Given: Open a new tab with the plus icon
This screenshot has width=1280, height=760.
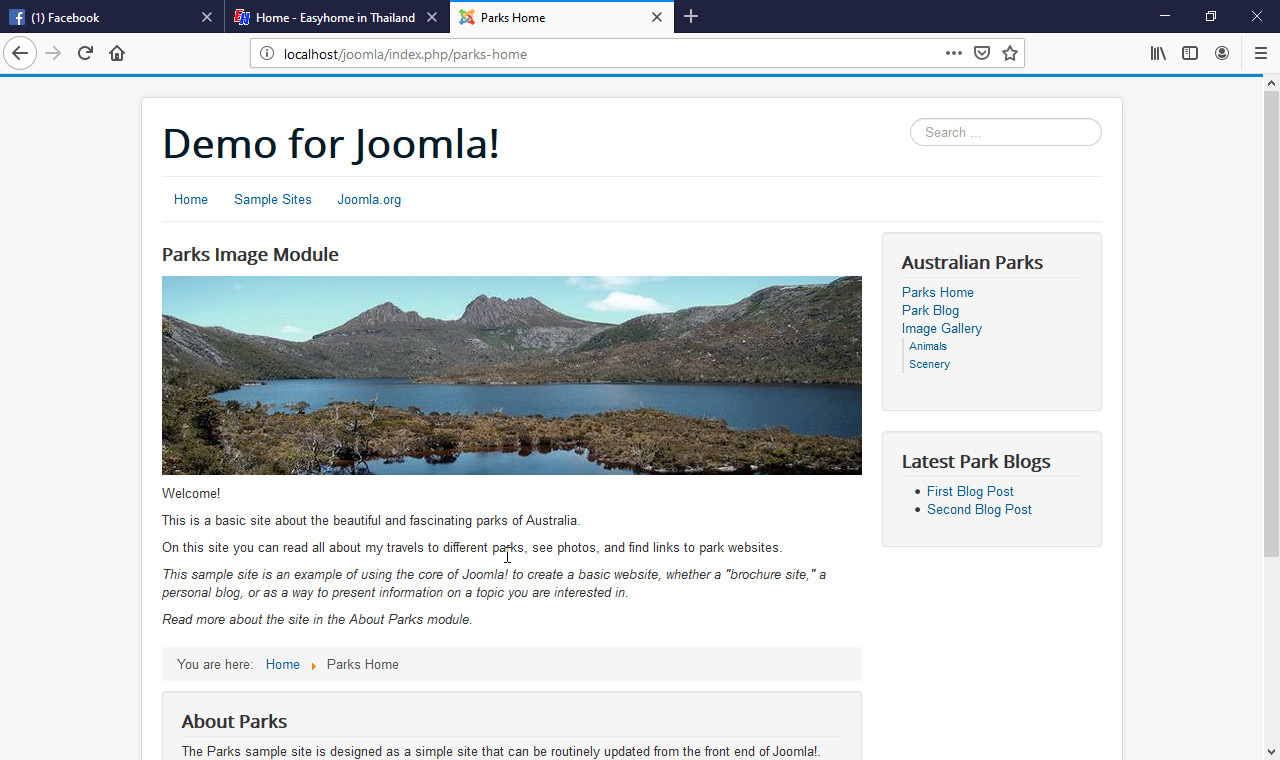Looking at the screenshot, I should pos(691,16).
